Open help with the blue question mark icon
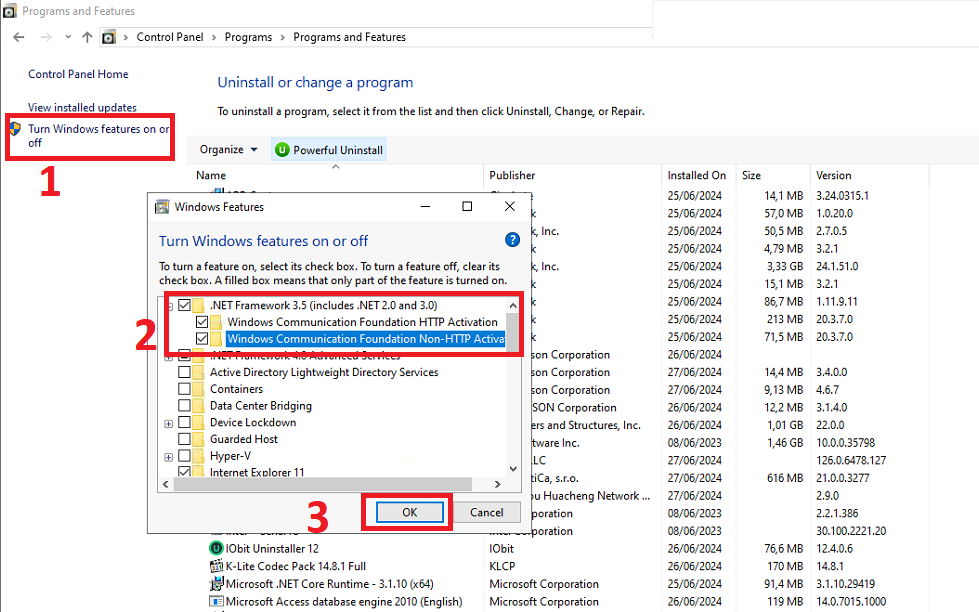Screen dimensions: 979x612 [512, 240]
